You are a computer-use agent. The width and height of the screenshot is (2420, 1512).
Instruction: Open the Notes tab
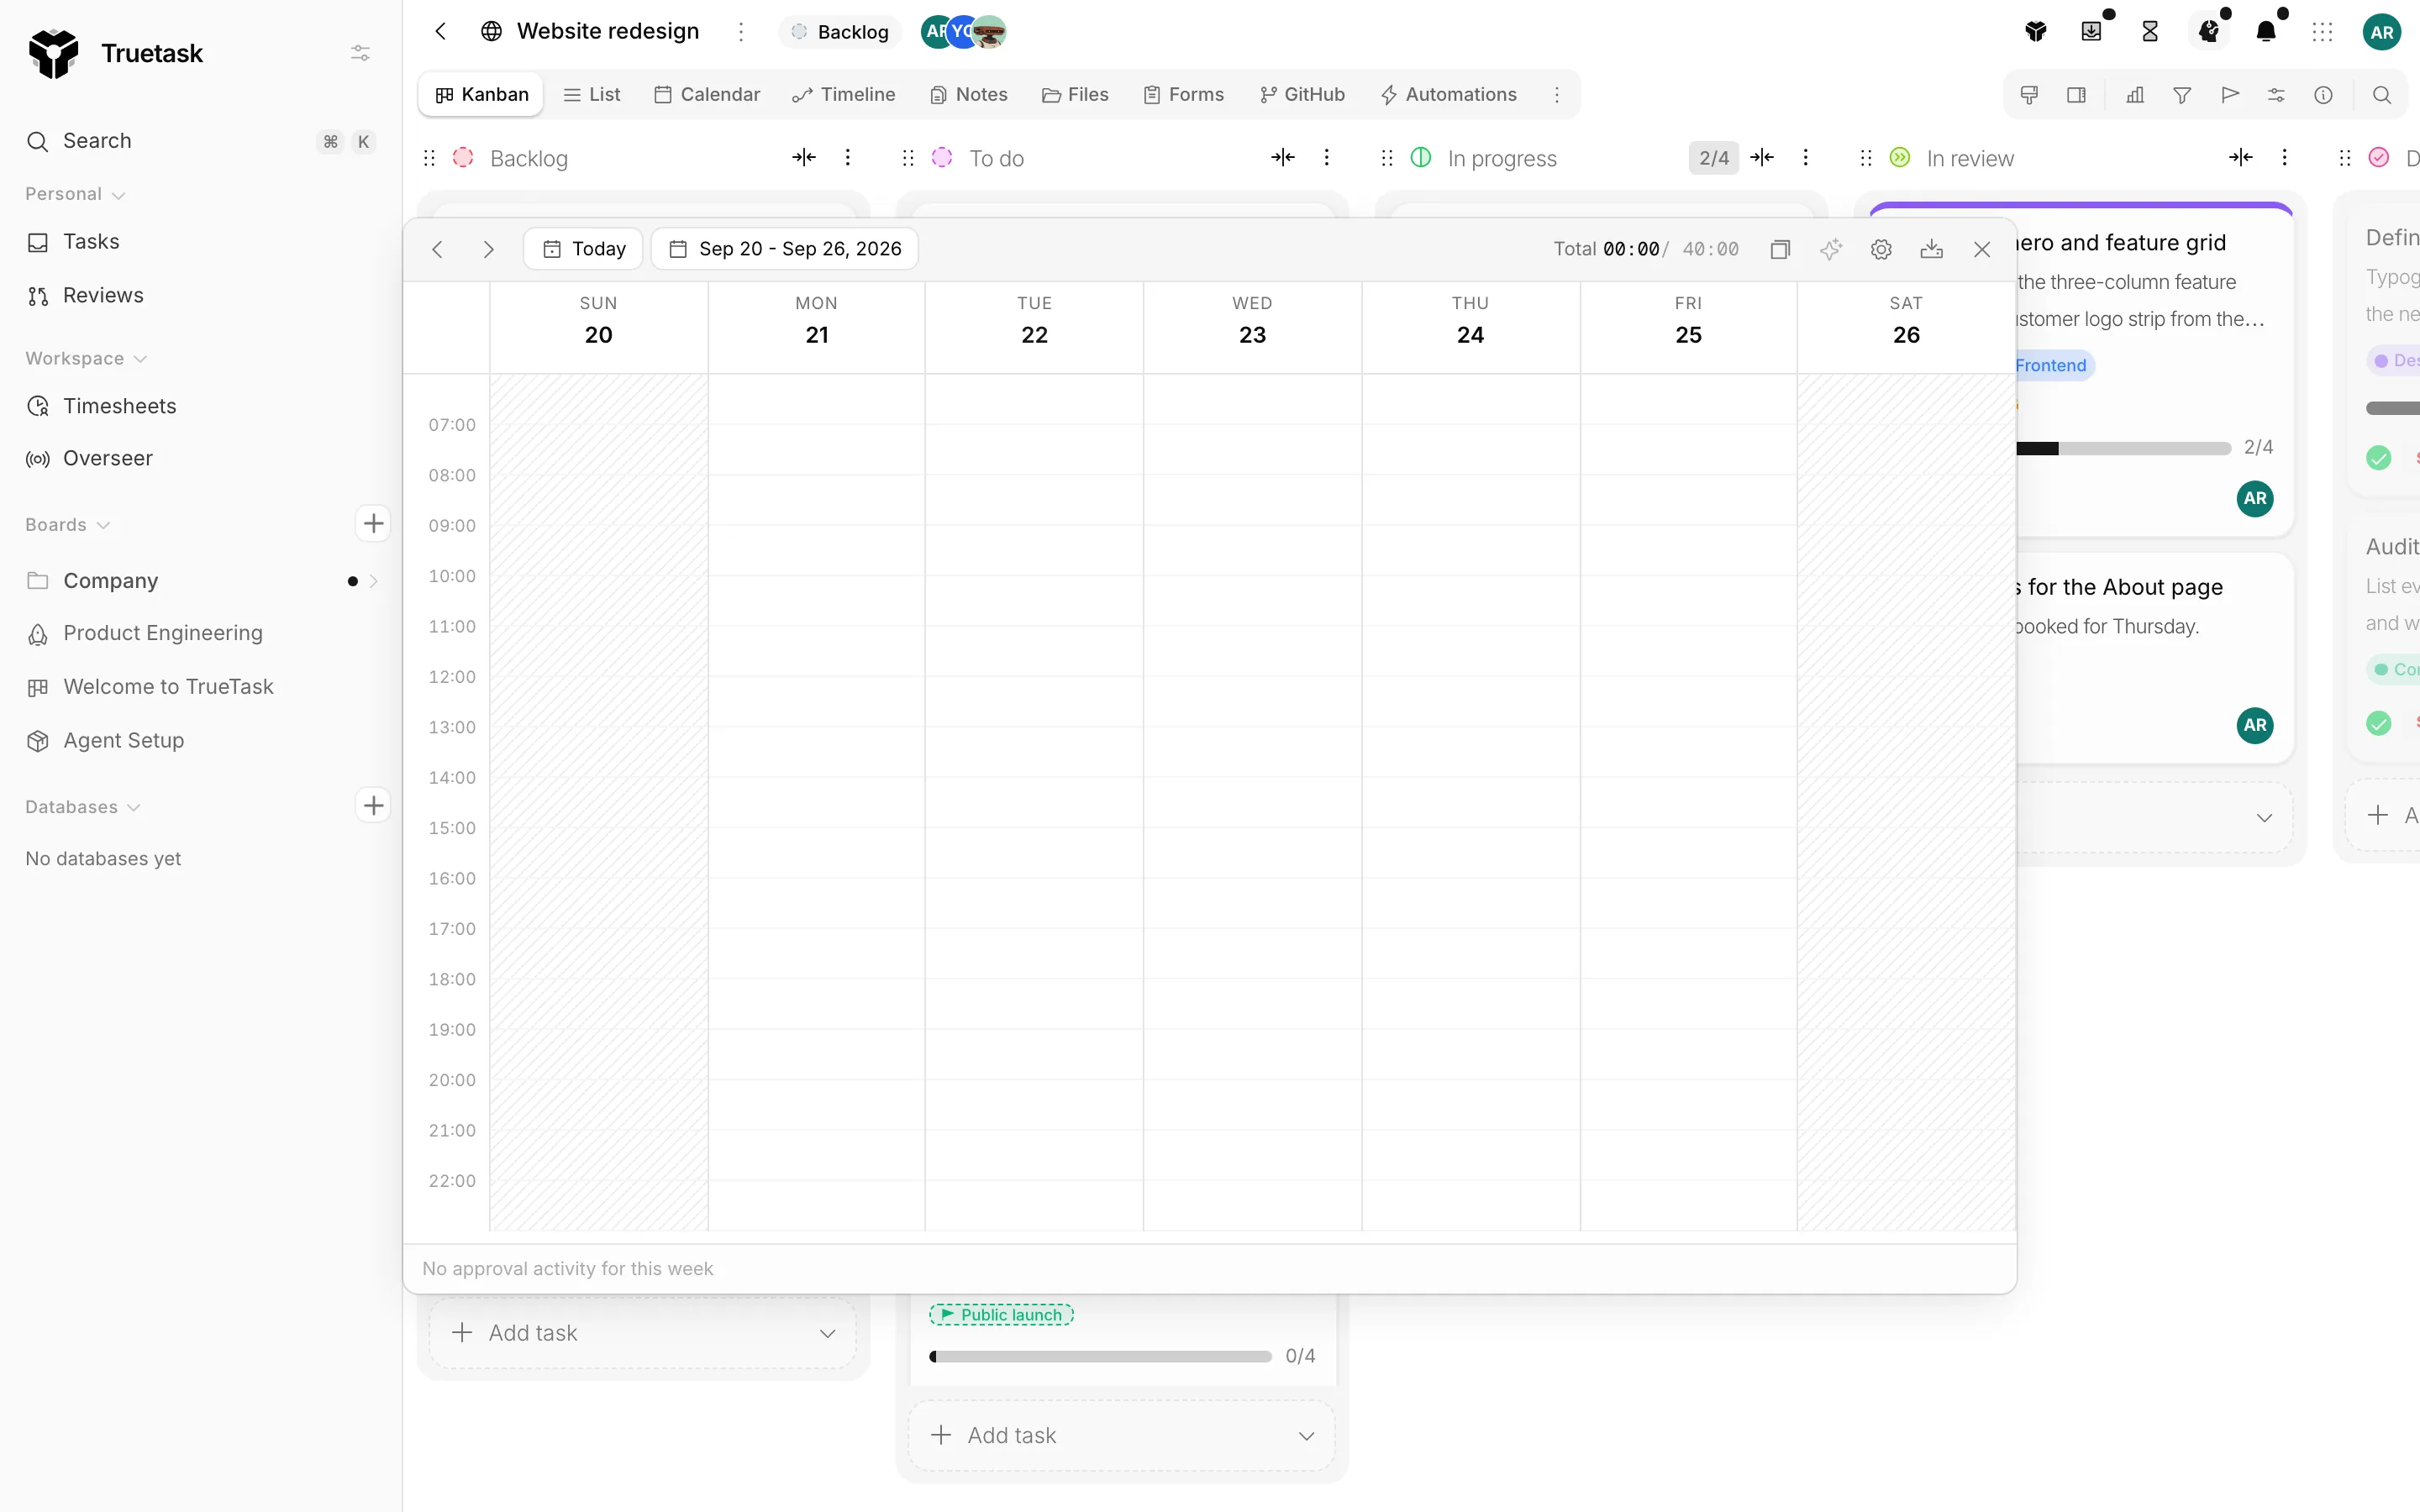coord(969,95)
